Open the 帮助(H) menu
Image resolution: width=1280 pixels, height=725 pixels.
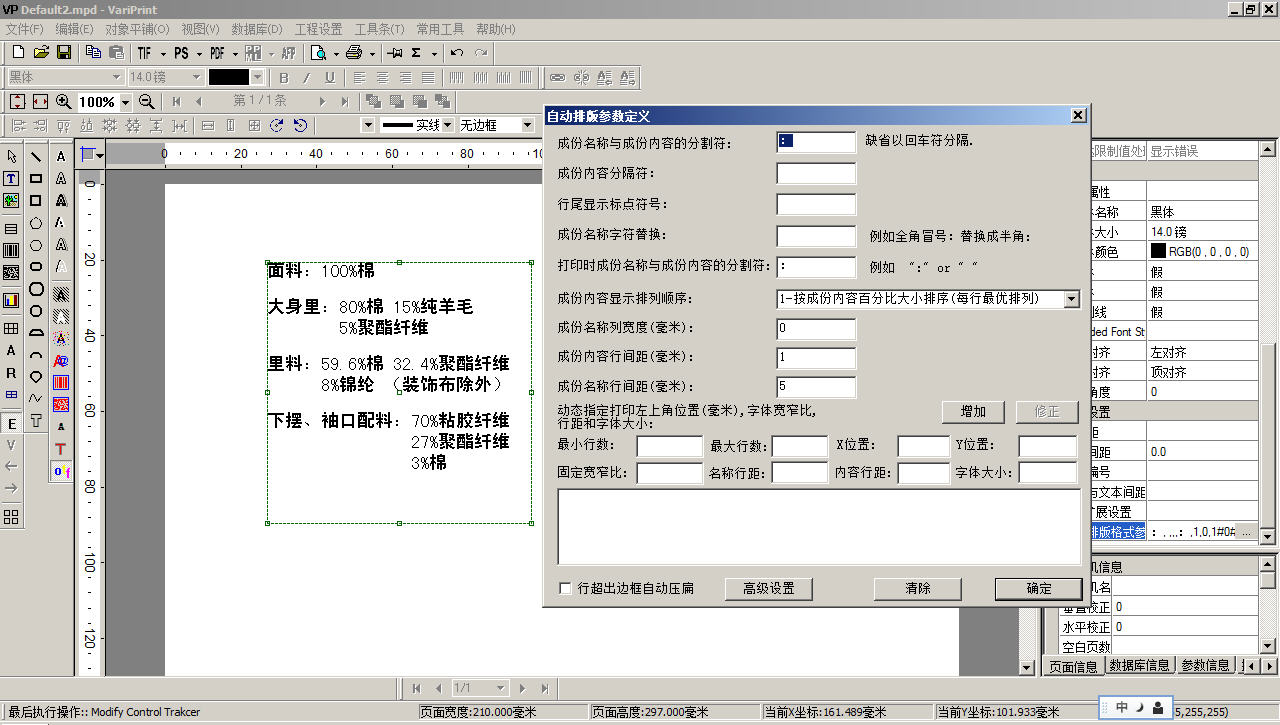point(494,29)
